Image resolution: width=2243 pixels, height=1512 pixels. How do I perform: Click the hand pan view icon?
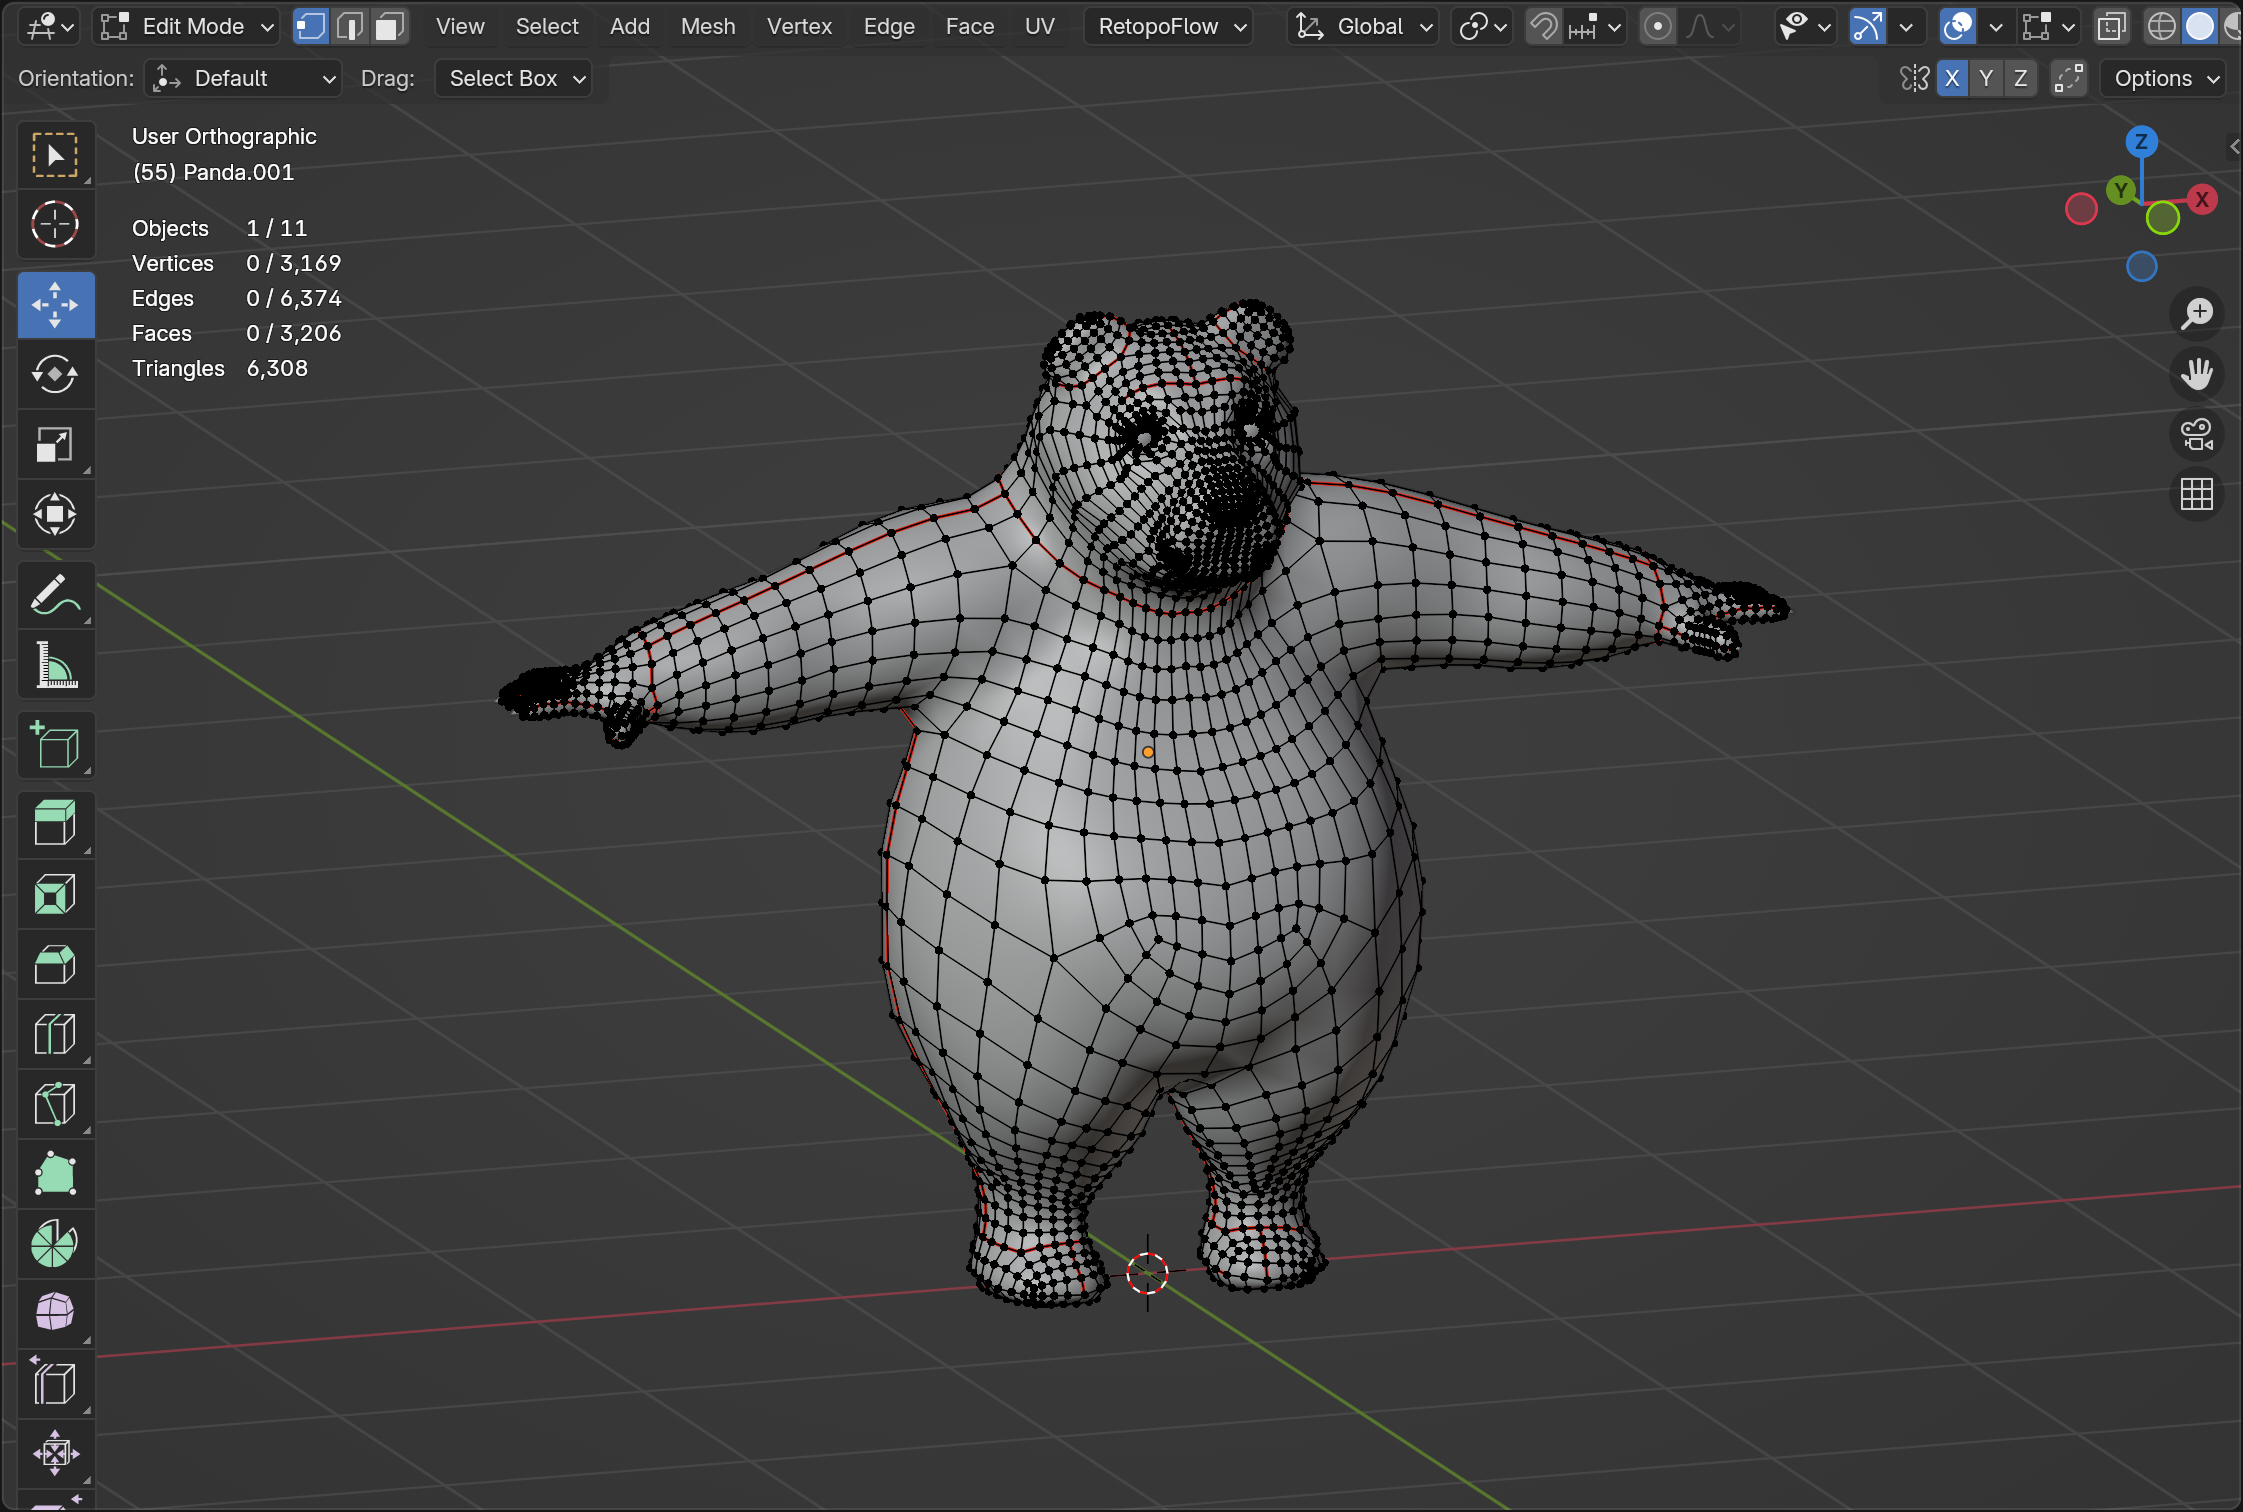[2197, 374]
